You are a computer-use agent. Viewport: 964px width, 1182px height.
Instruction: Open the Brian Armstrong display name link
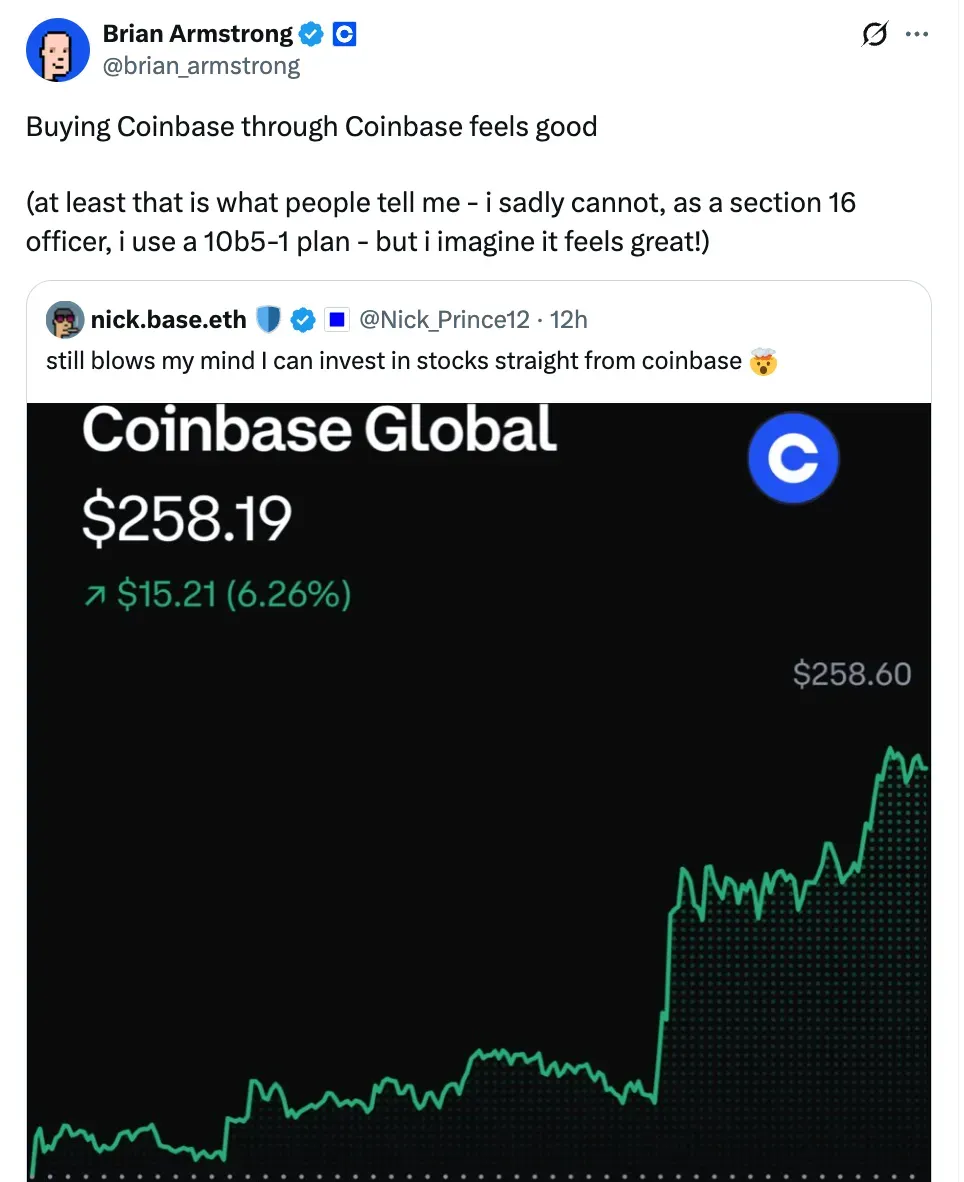[197, 35]
